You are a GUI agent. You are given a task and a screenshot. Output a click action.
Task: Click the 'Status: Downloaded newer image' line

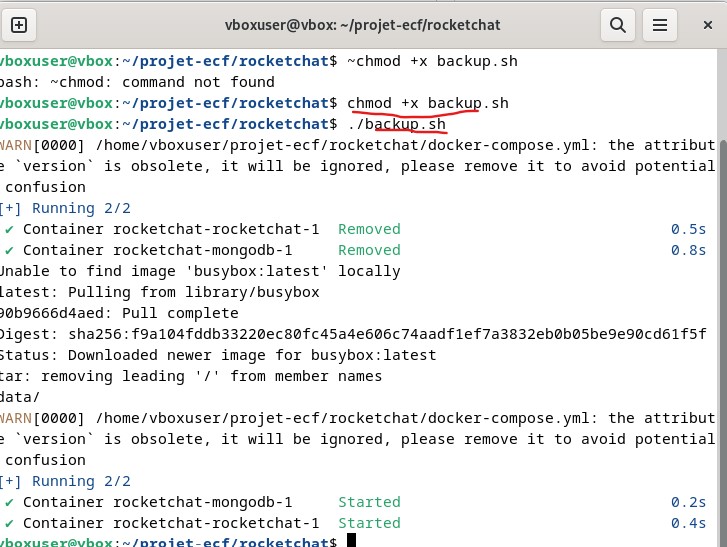(x=218, y=355)
